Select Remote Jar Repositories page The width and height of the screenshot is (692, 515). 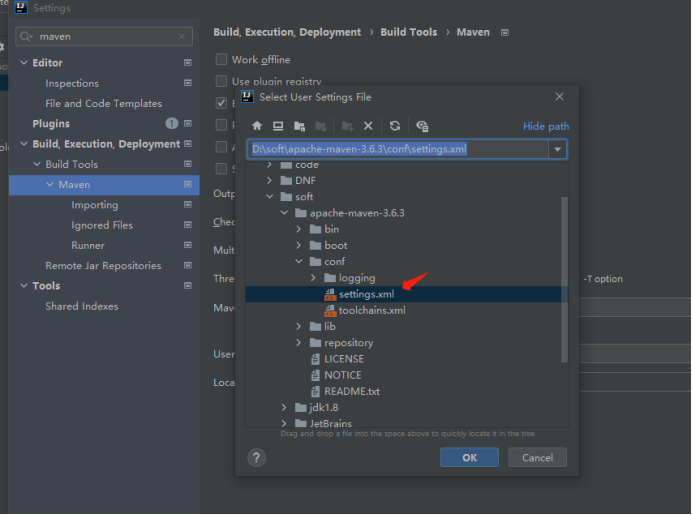pos(103,266)
